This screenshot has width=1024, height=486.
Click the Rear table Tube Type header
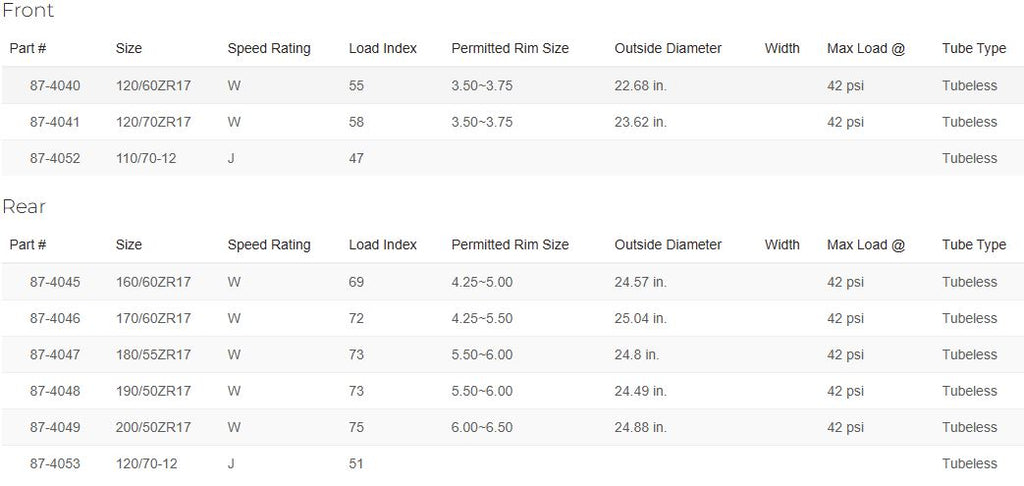coord(974,245)
